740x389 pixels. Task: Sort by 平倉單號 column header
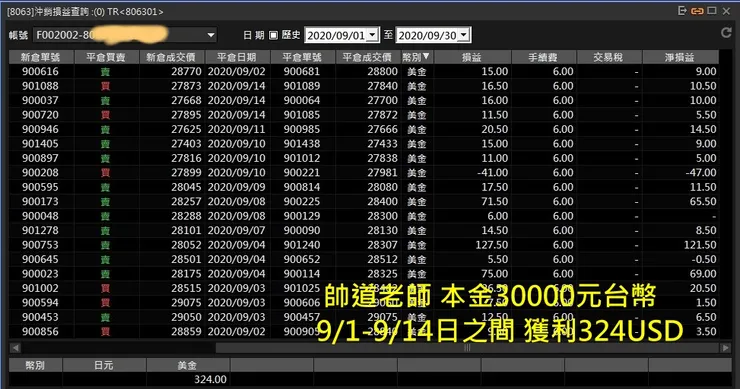302,57
